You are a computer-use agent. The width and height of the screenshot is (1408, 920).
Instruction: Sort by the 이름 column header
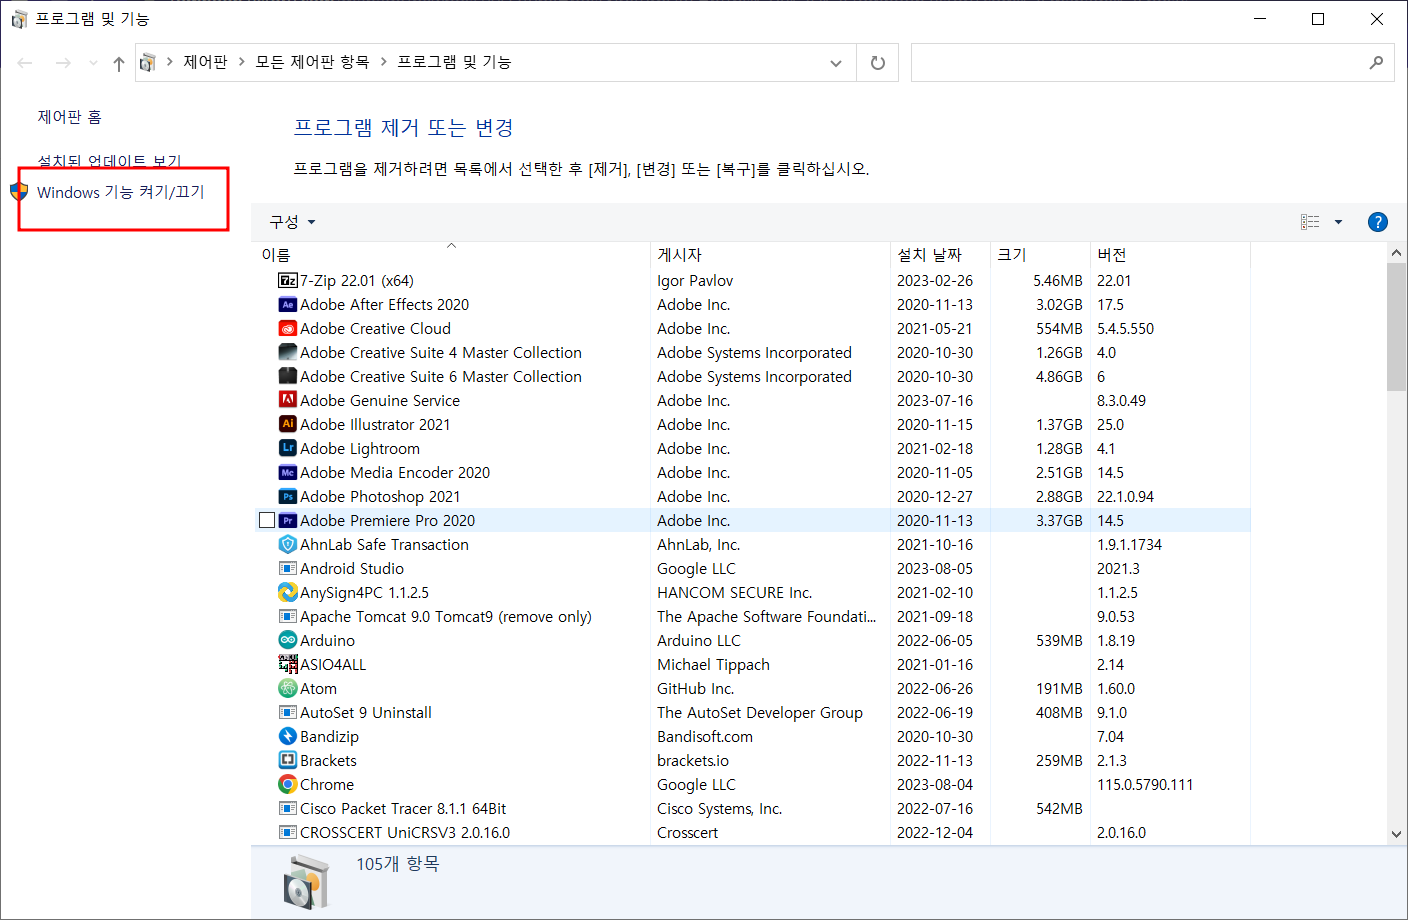(451, 254)
